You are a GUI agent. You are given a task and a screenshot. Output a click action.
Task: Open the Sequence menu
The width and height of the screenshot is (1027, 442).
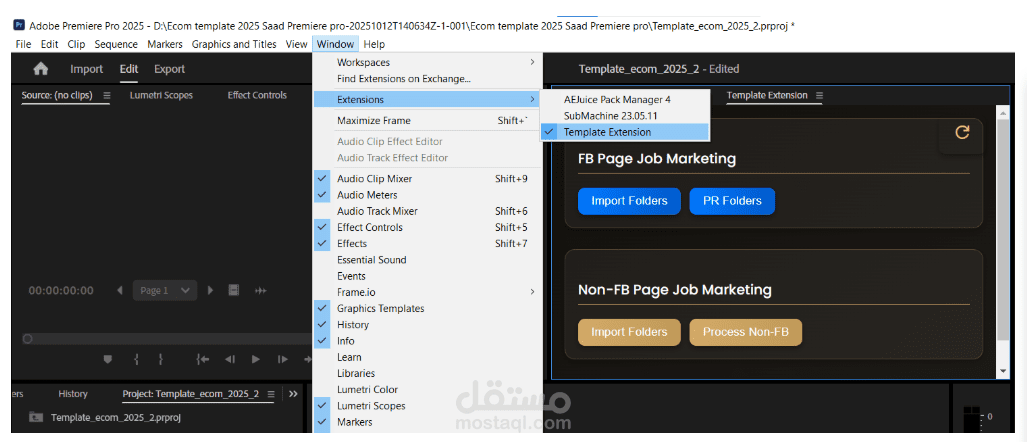(x=116, y=45)
